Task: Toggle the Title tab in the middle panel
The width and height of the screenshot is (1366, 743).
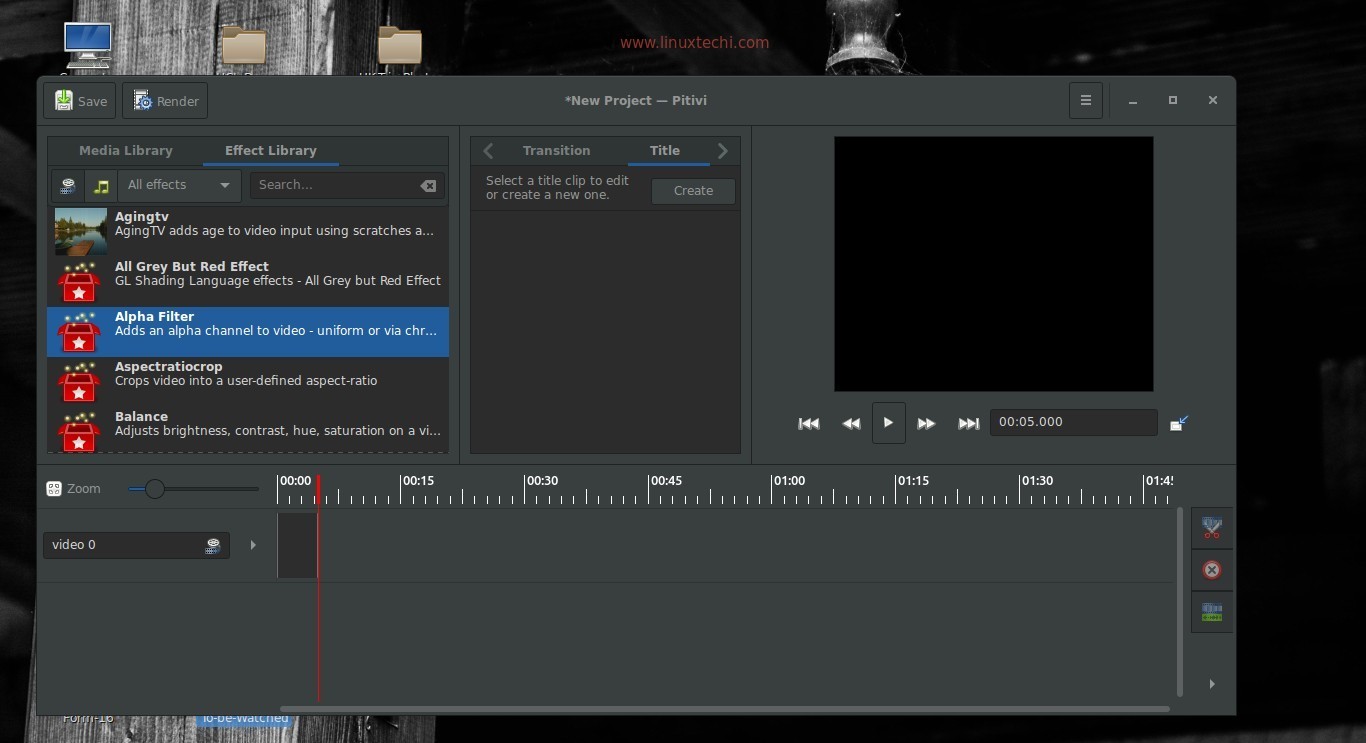Action: pyautogui.click(x=664, y=150)
